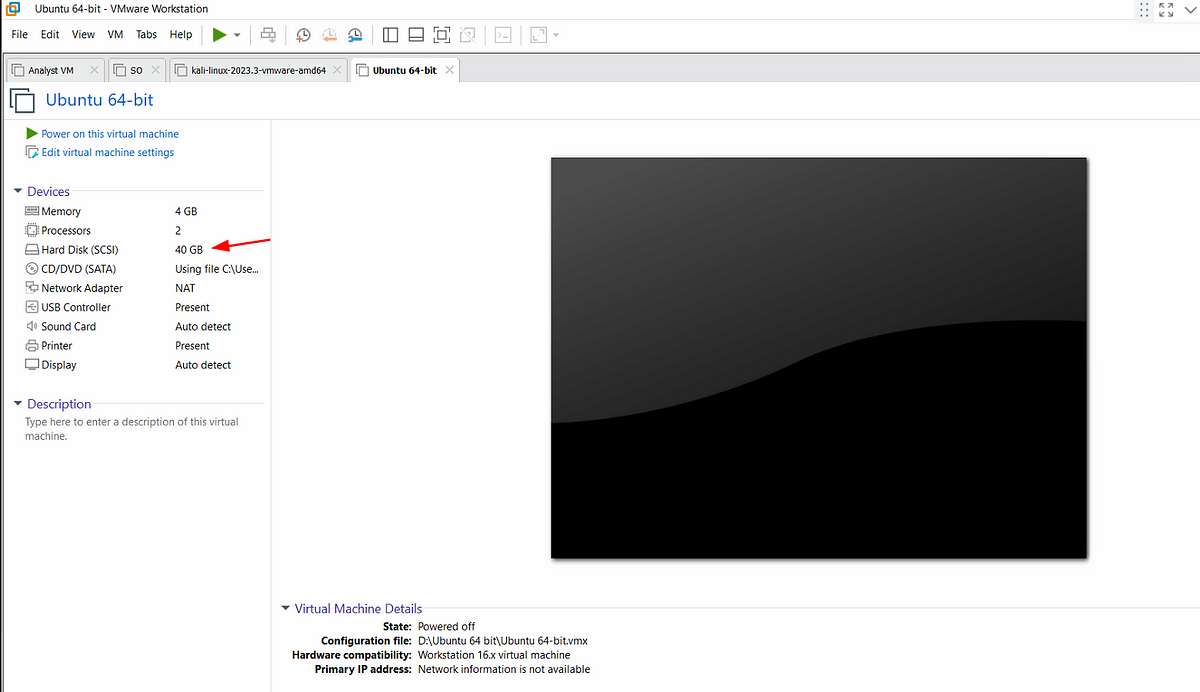Click the Network Adapter device icon

point(32,288)
